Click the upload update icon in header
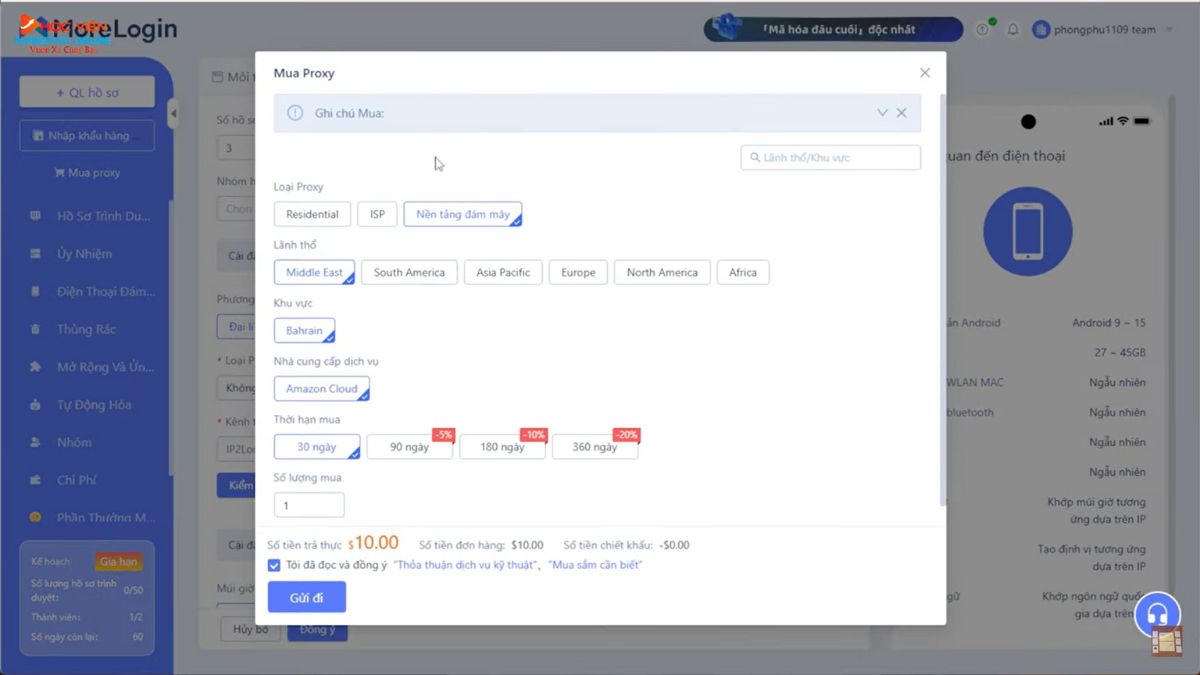 (x=982, y=30)
